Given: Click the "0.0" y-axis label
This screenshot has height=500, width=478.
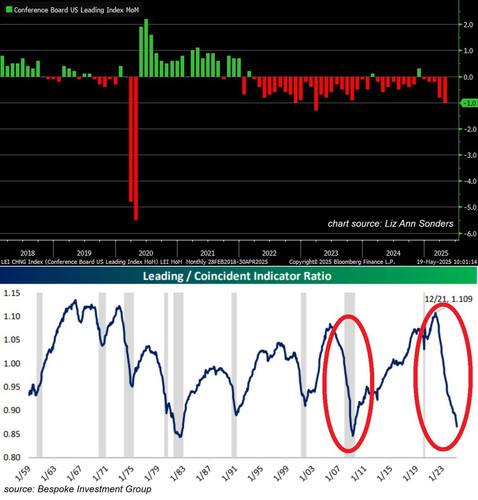Looking at the screenshot, I should 468,77.
